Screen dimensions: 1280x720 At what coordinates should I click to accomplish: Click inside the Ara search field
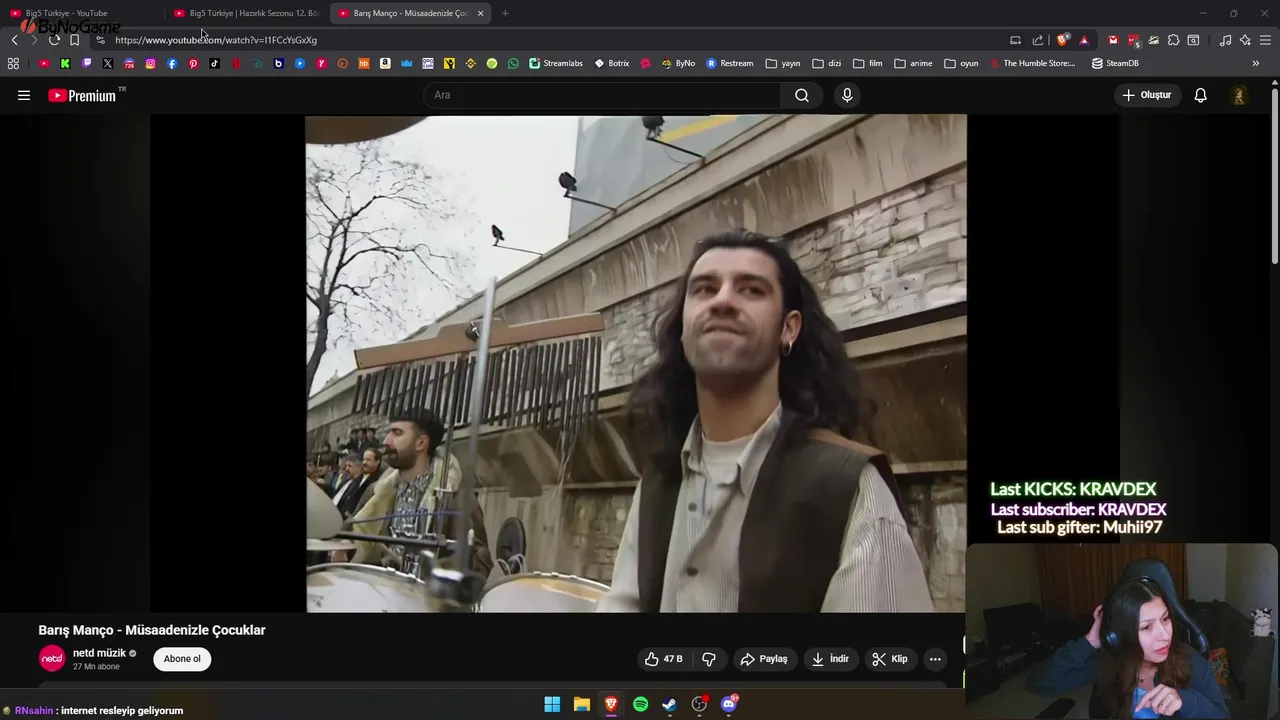tap(603, 95)
